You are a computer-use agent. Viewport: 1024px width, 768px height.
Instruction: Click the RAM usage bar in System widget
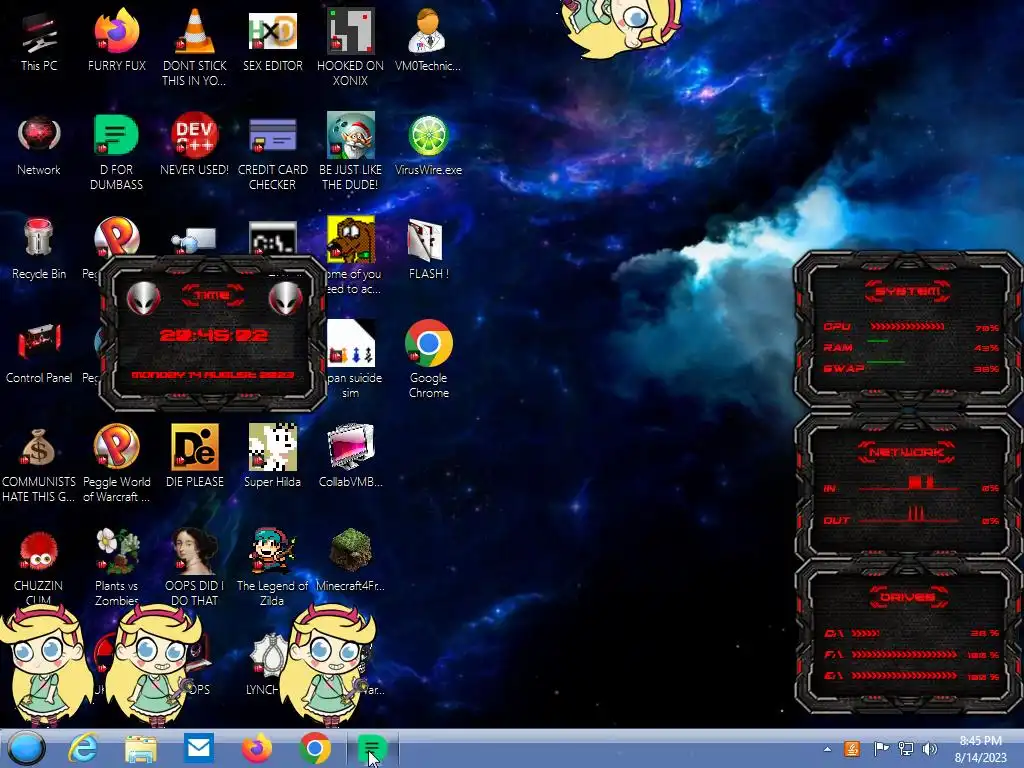(x=878, y=341)
